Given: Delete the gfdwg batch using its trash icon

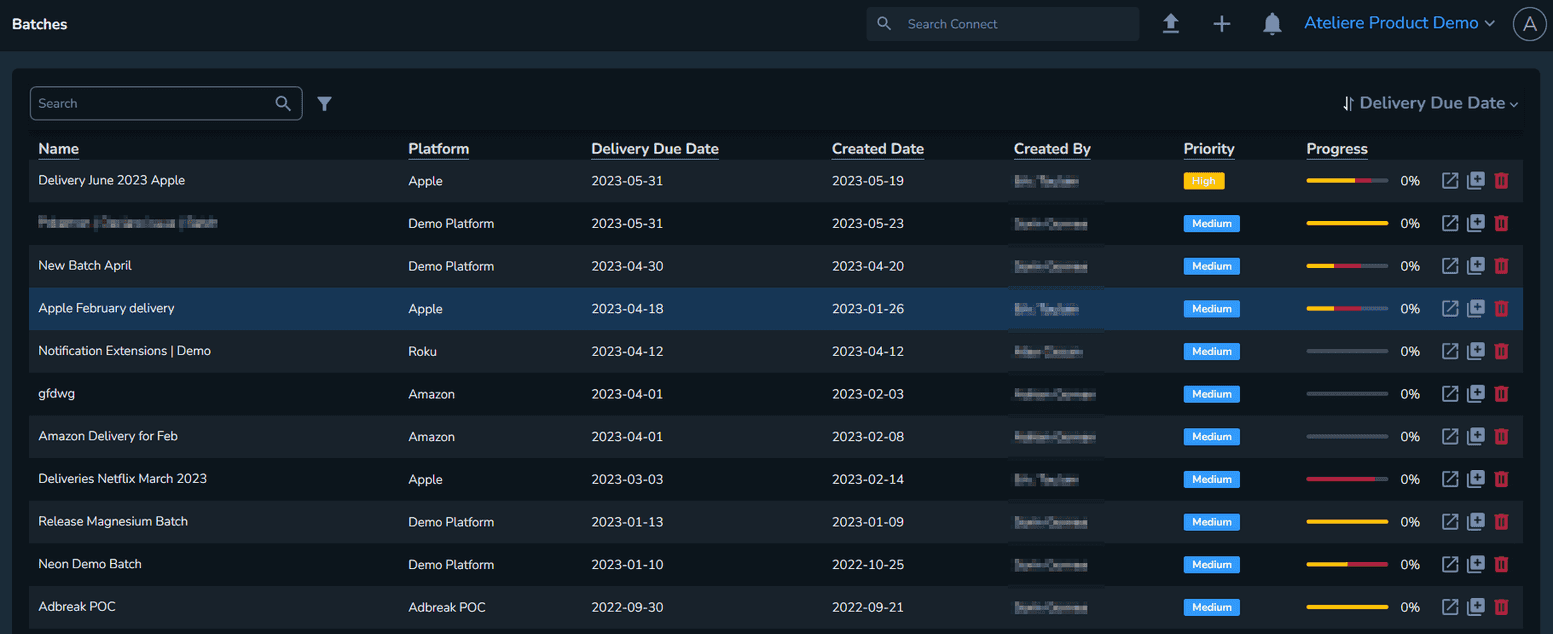Looking at the screenshot, I should click(x=1501, y=393).
